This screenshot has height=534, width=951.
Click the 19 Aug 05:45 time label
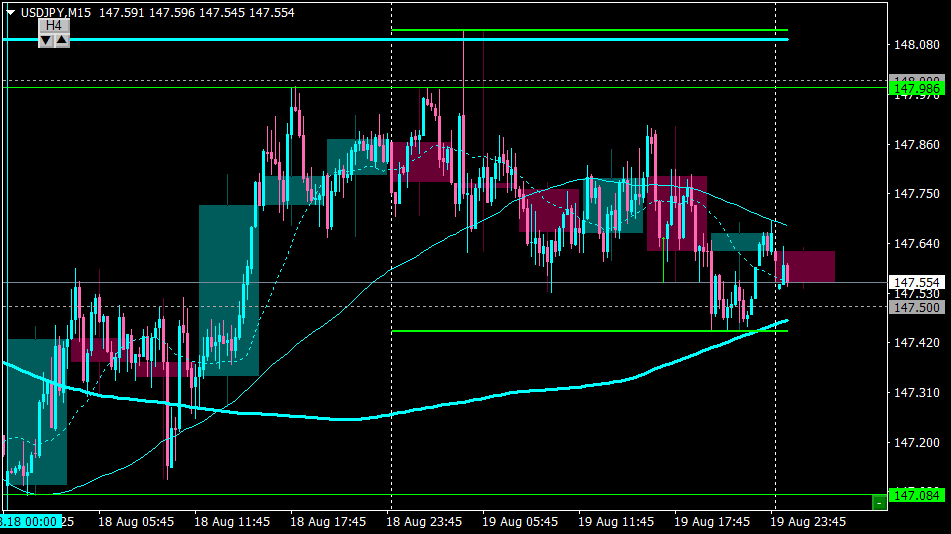pyautogui.click(x=520, y=522)
